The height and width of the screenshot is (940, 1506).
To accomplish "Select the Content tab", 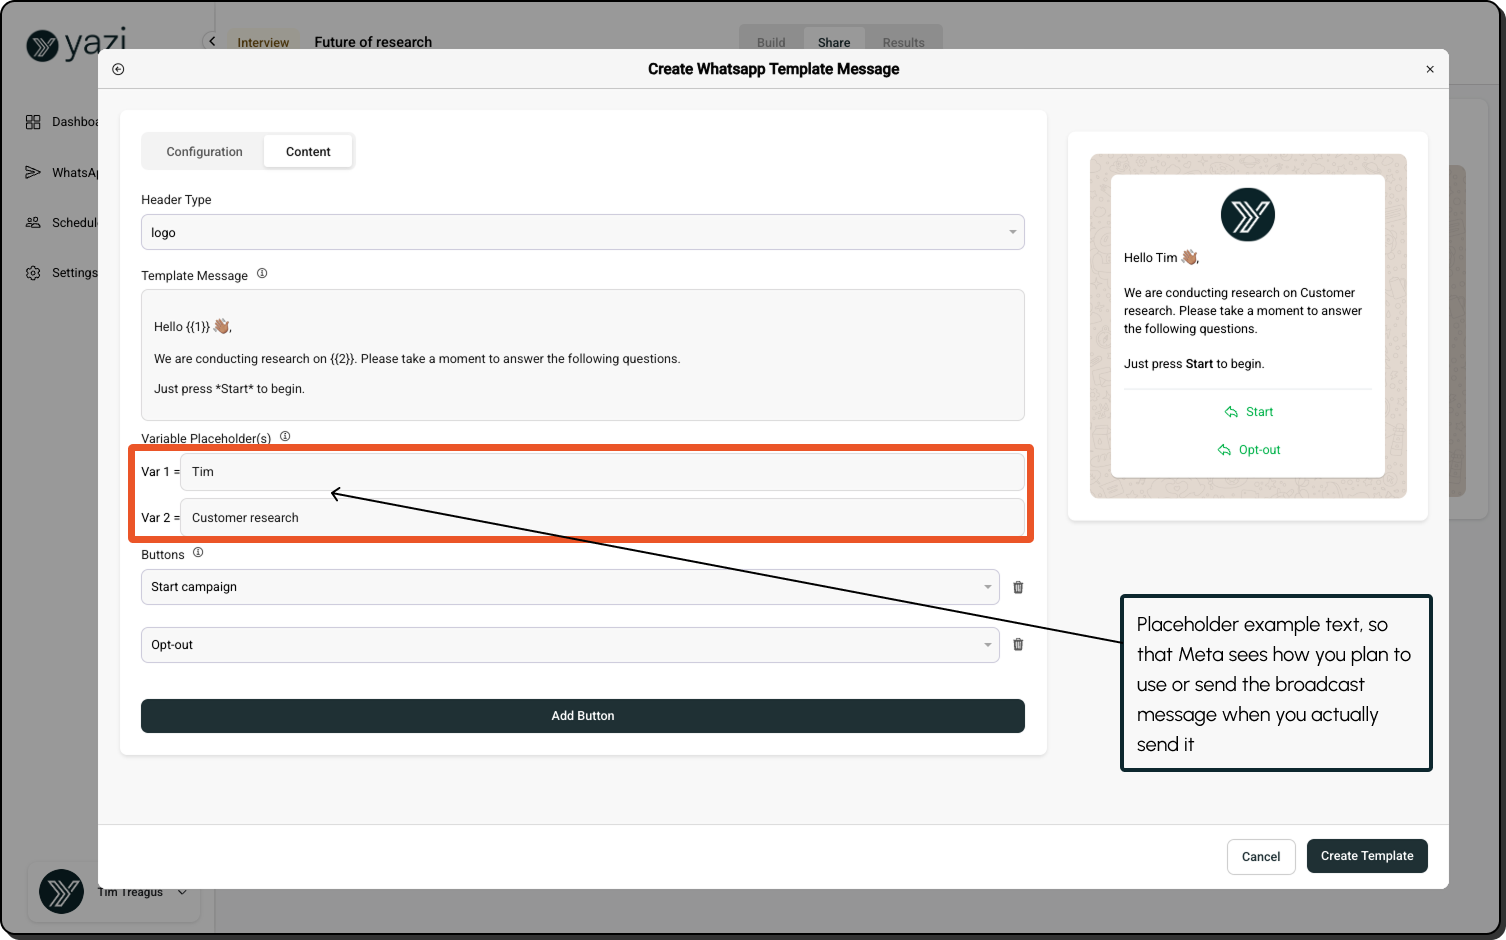I will click(308, 152).
